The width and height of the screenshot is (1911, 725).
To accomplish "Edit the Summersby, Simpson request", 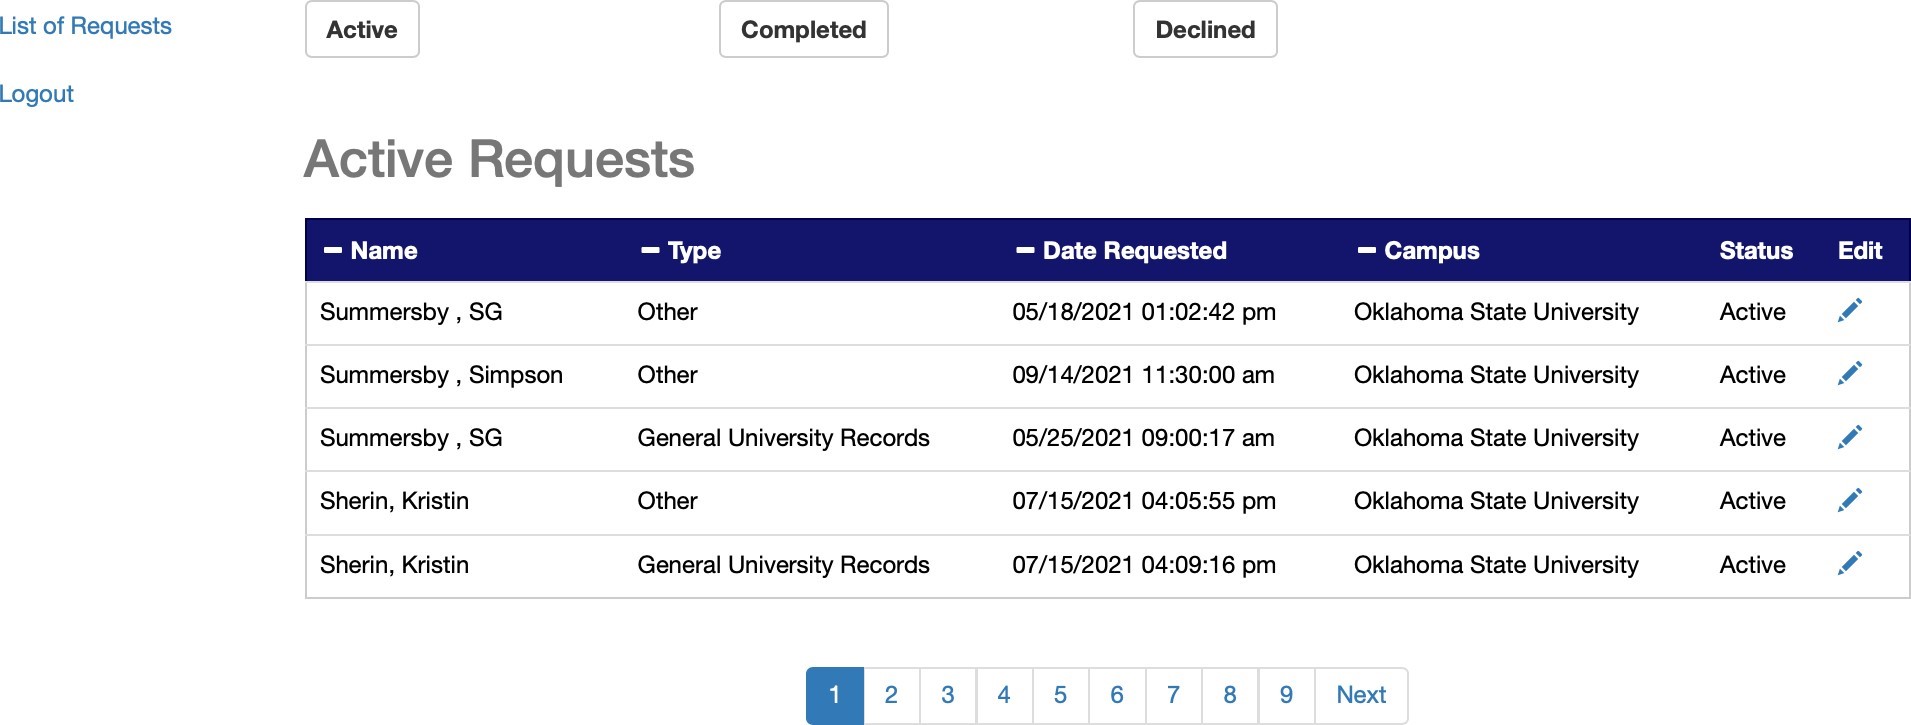I will (1849, 374).
